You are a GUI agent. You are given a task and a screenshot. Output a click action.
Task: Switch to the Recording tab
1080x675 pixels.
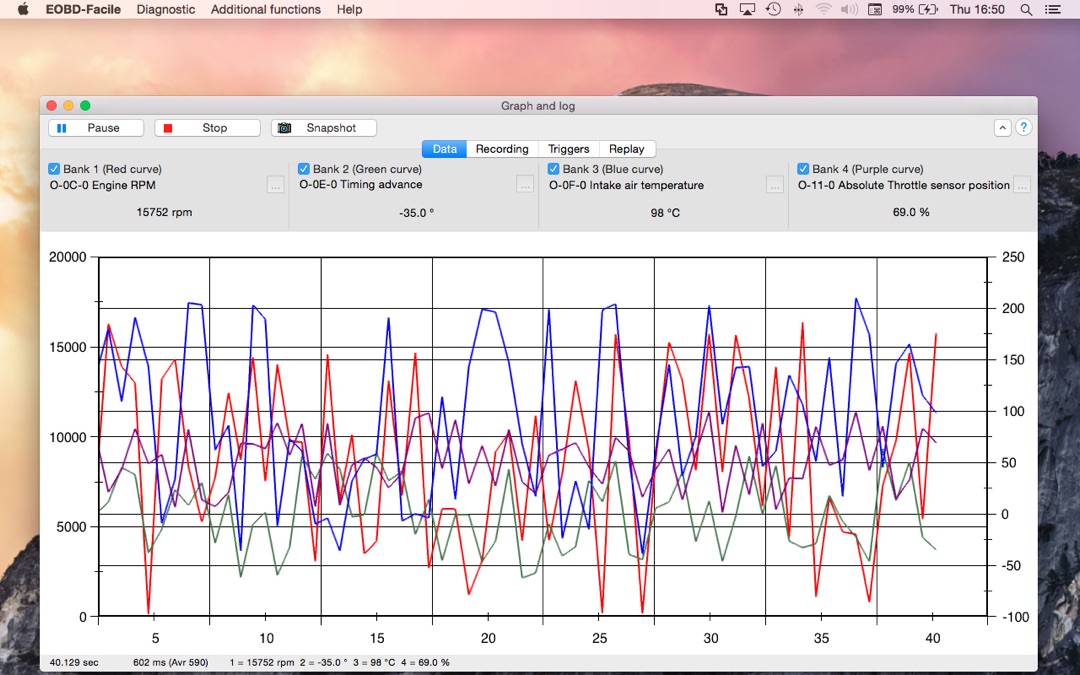pos(502,149)
